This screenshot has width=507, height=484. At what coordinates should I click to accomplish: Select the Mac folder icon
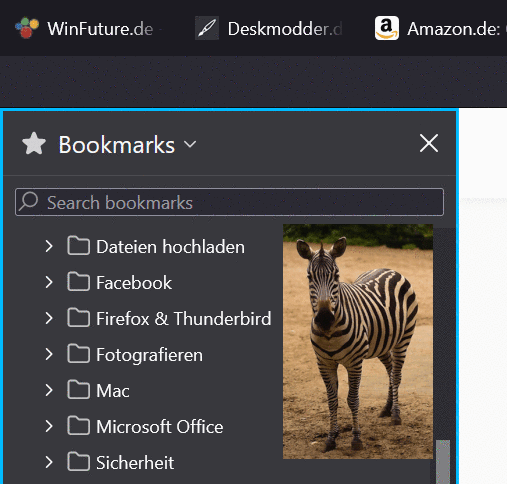78,390
